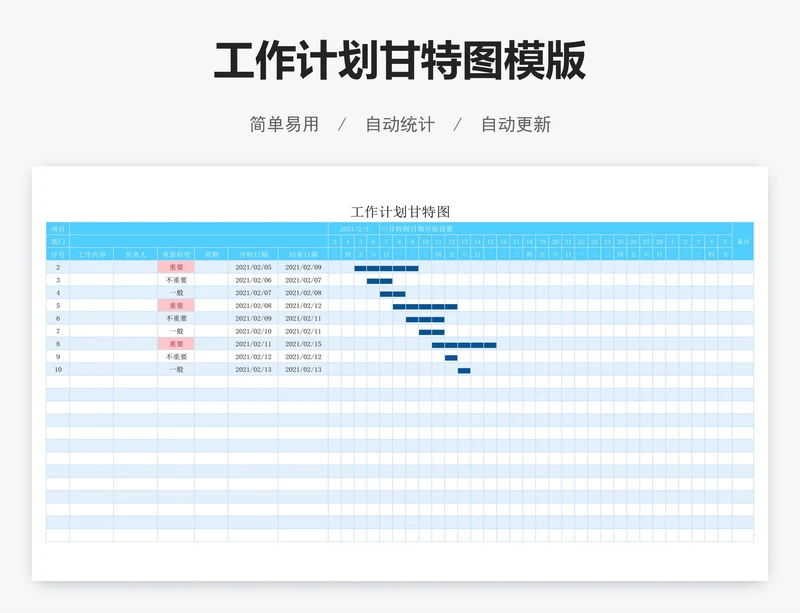Screen dimensions: 800x613
Task: Select the 重要程度 column header
Action: (176, 254)
